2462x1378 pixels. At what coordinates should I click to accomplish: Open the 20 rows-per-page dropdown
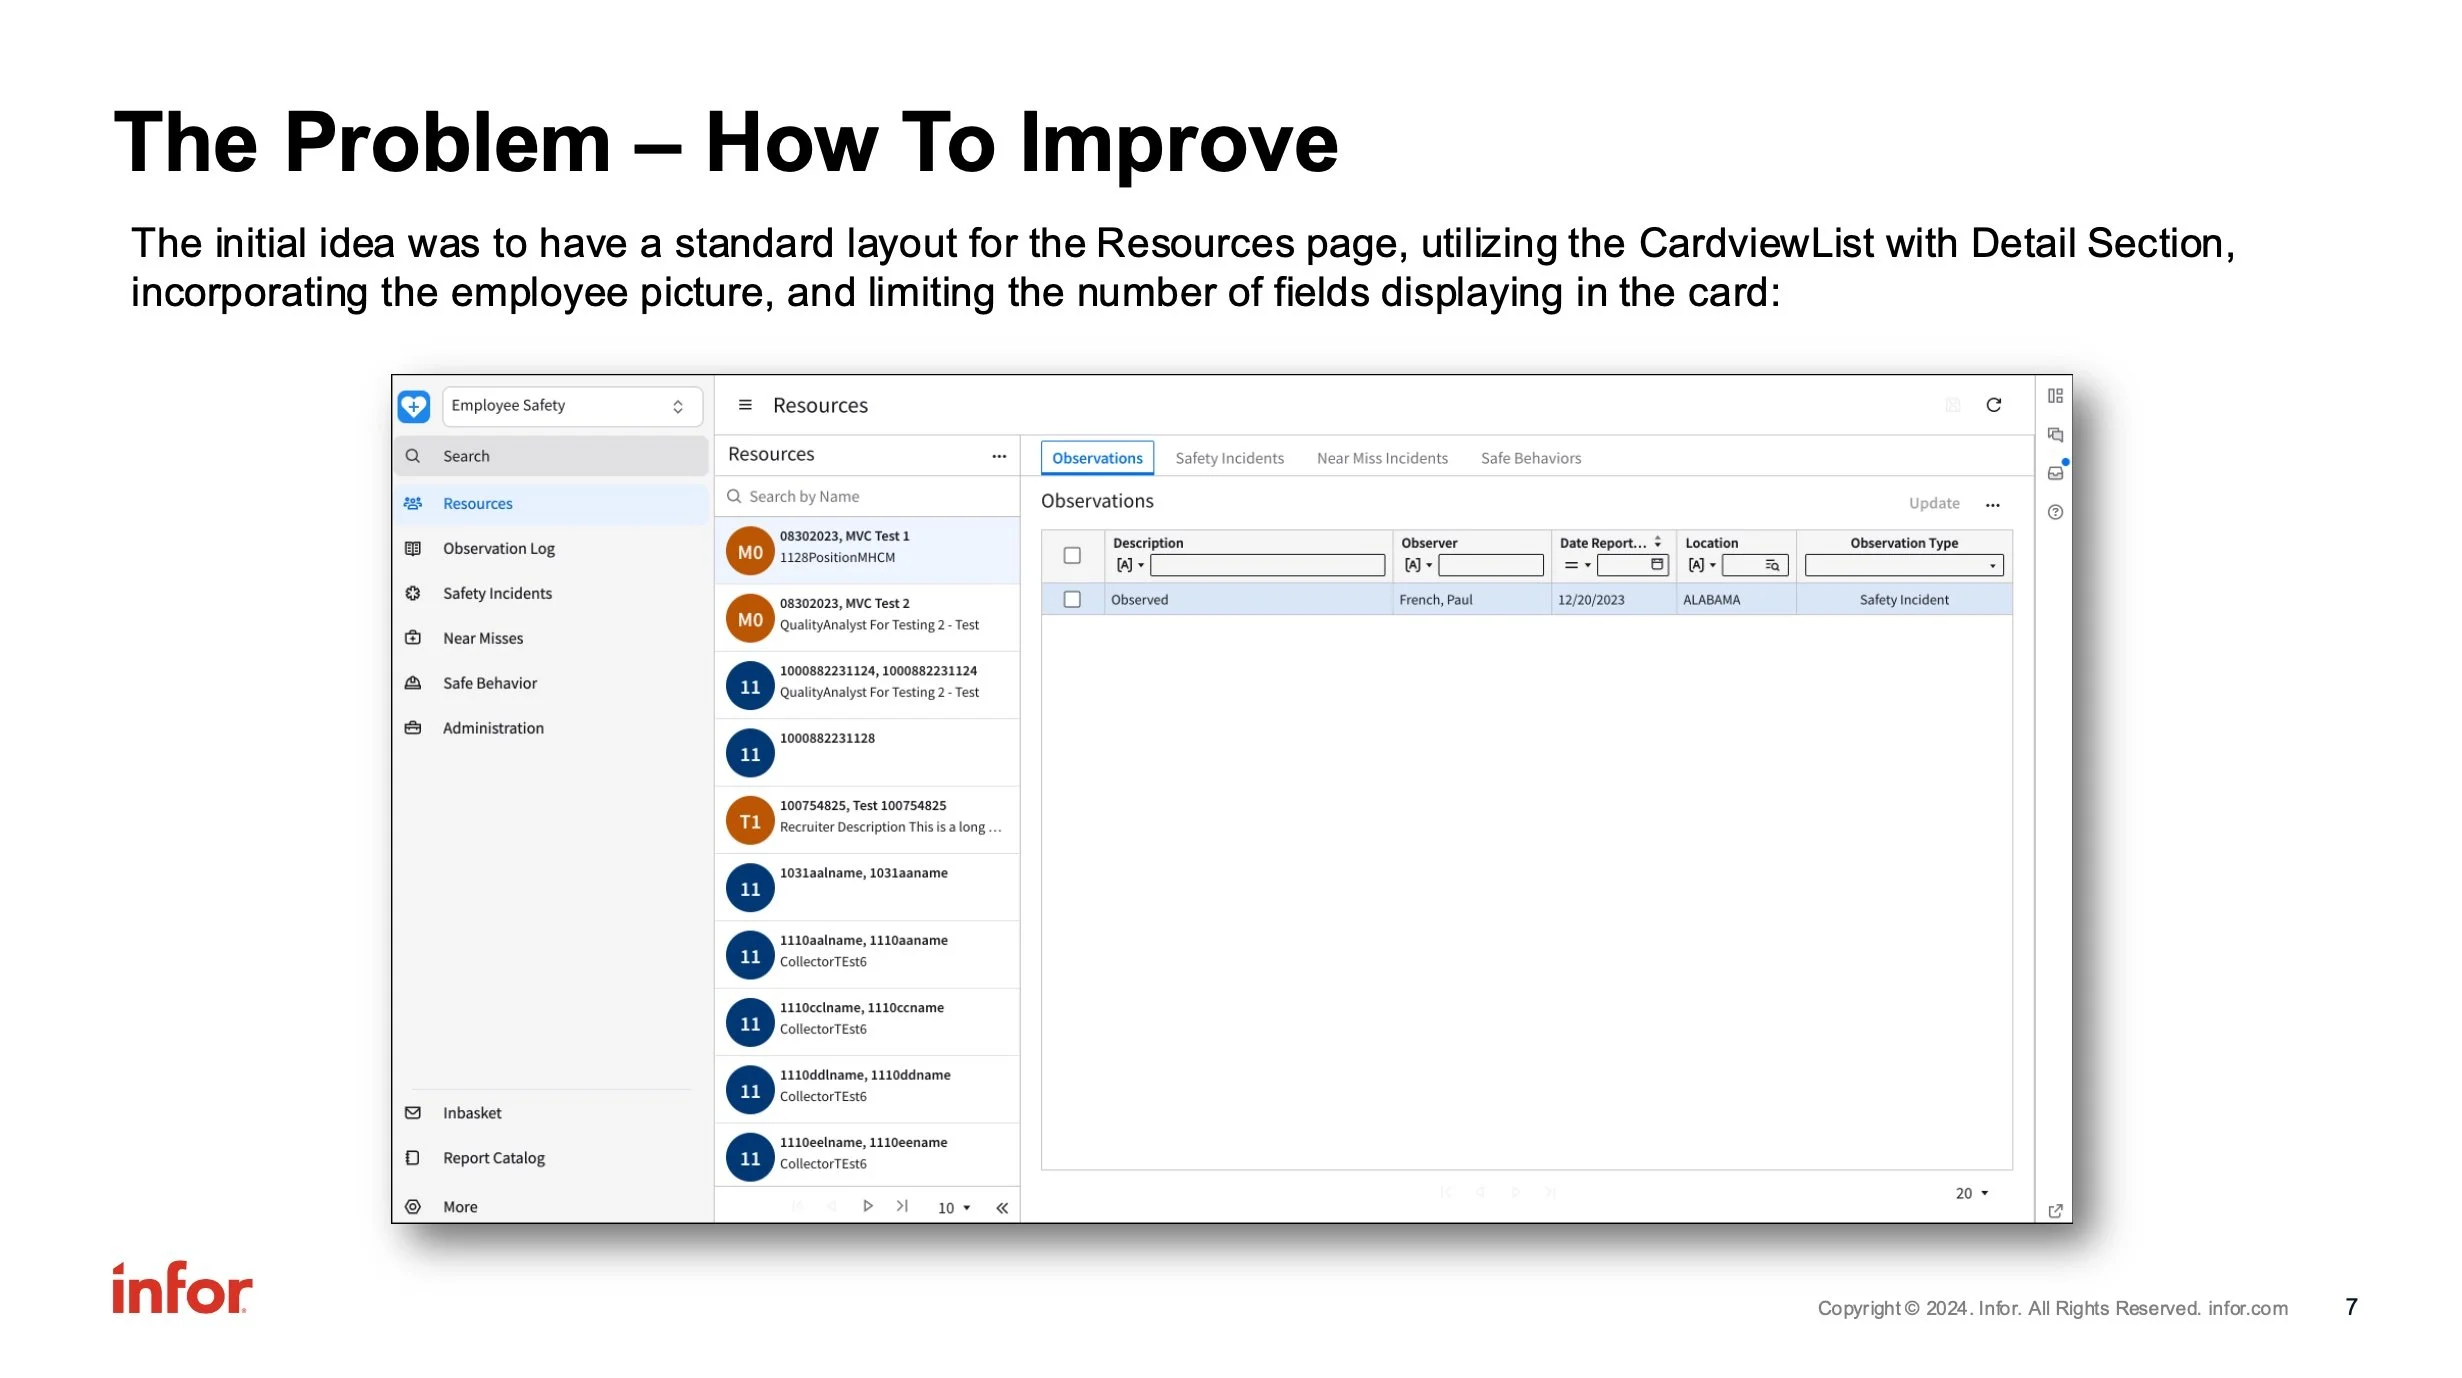coord(1972,1193)
